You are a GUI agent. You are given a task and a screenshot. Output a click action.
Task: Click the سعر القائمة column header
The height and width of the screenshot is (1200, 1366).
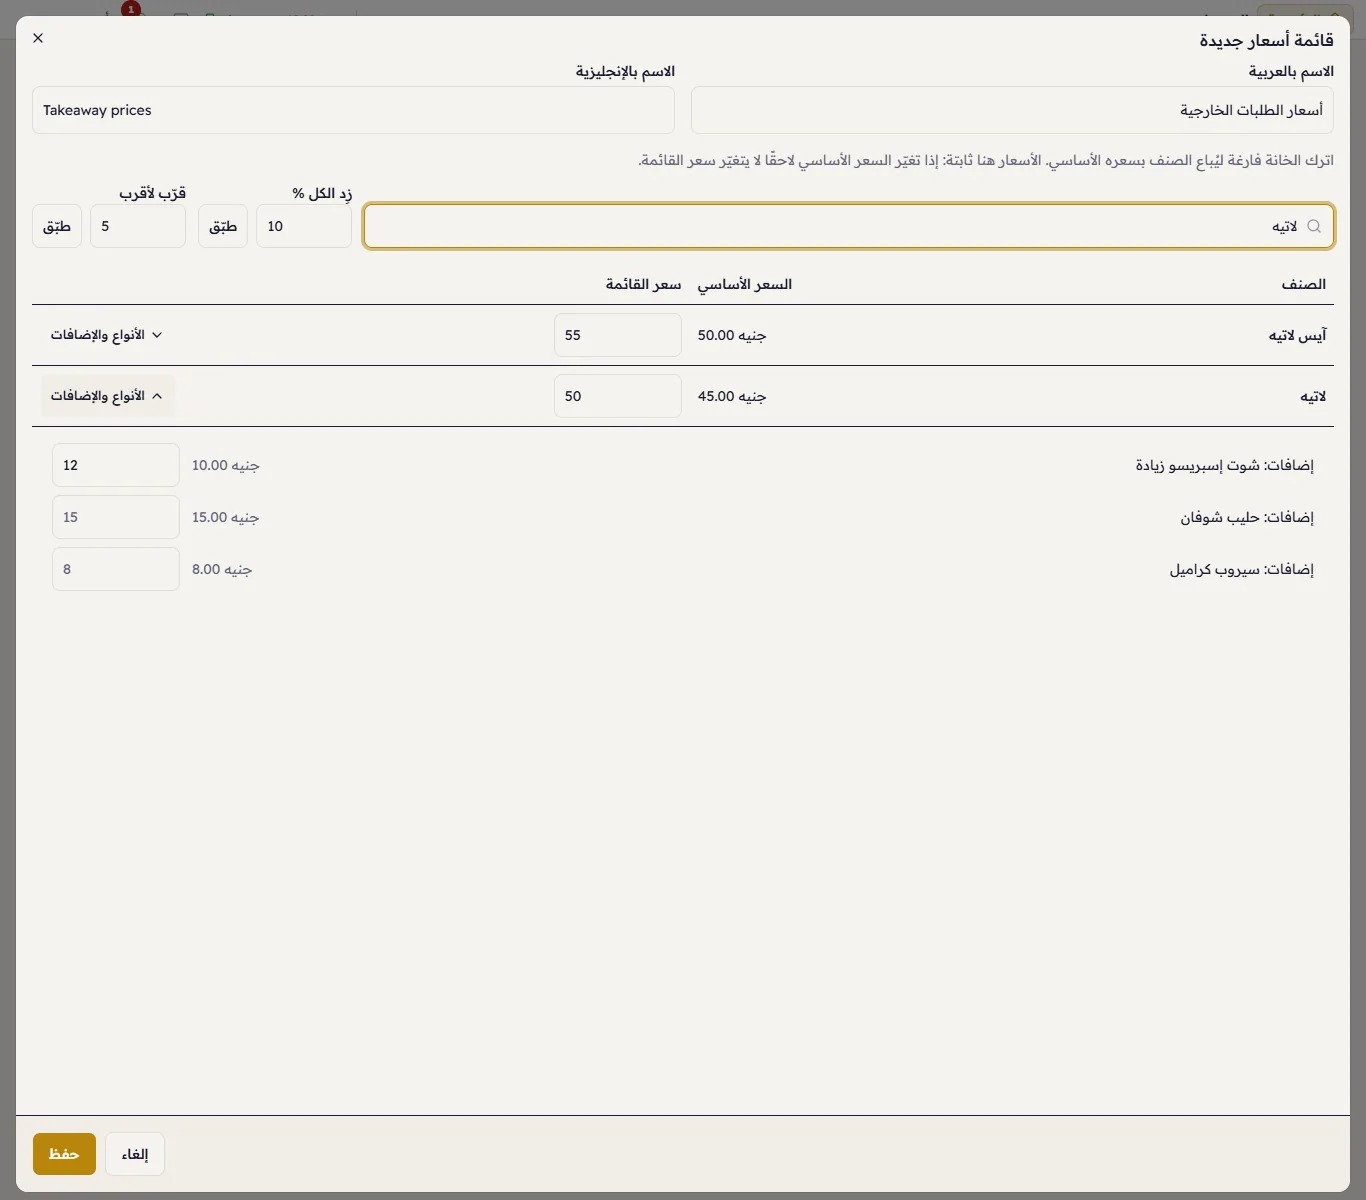[x=643, y=284]
